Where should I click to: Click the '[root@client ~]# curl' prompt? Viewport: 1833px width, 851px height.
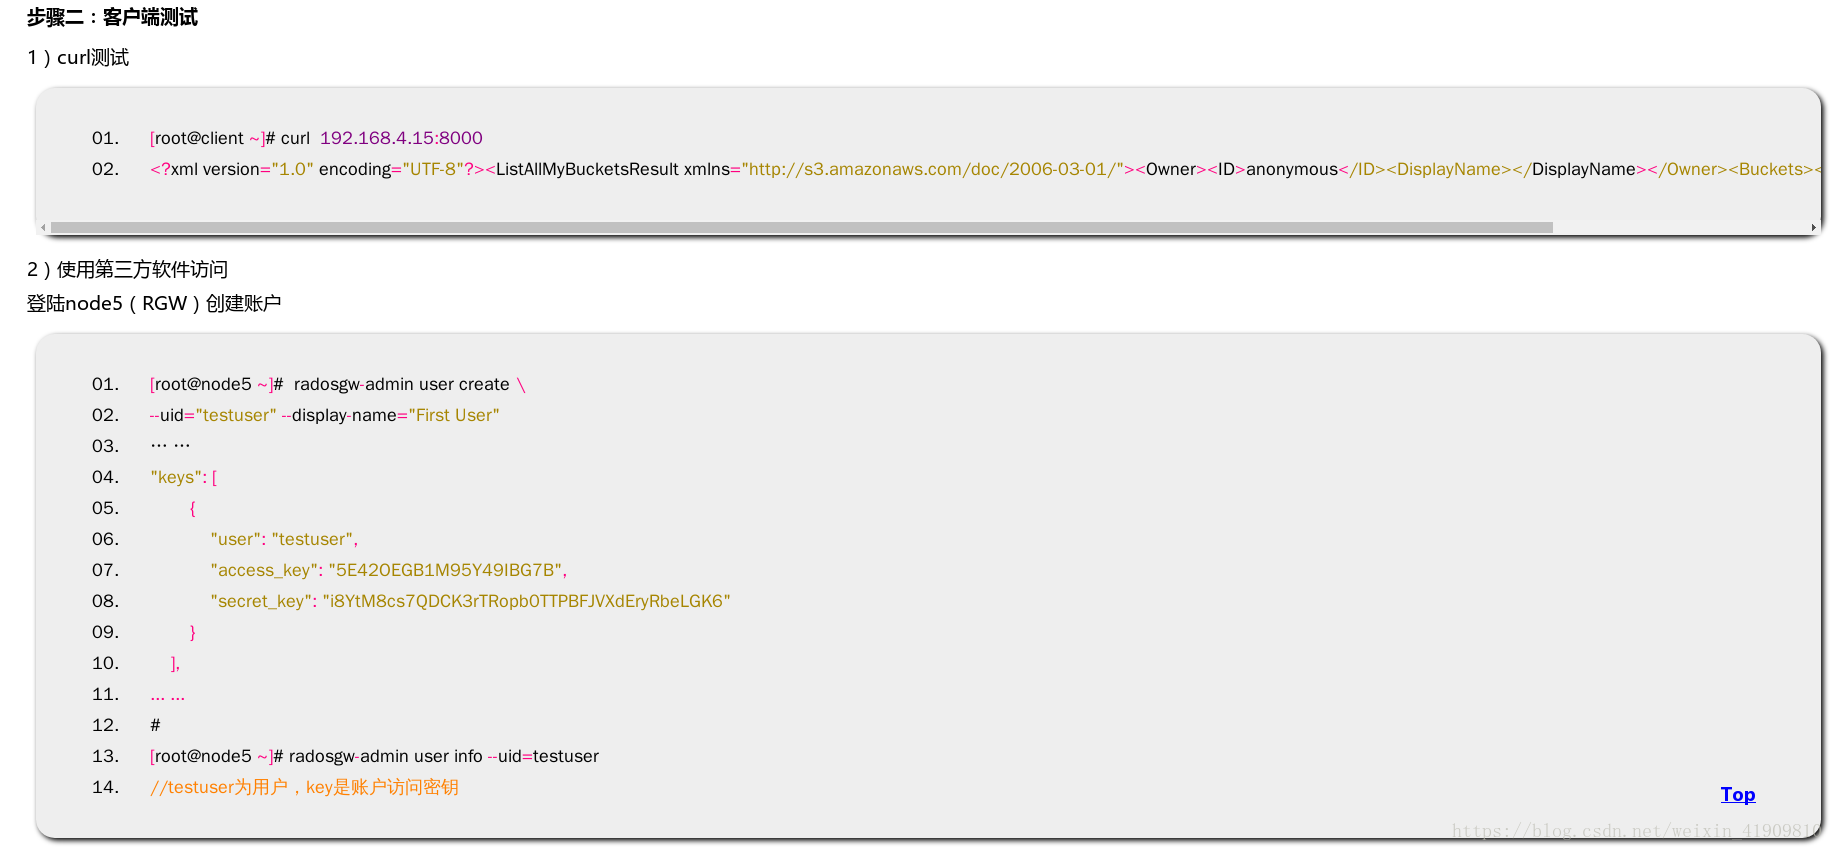(230, 138)
